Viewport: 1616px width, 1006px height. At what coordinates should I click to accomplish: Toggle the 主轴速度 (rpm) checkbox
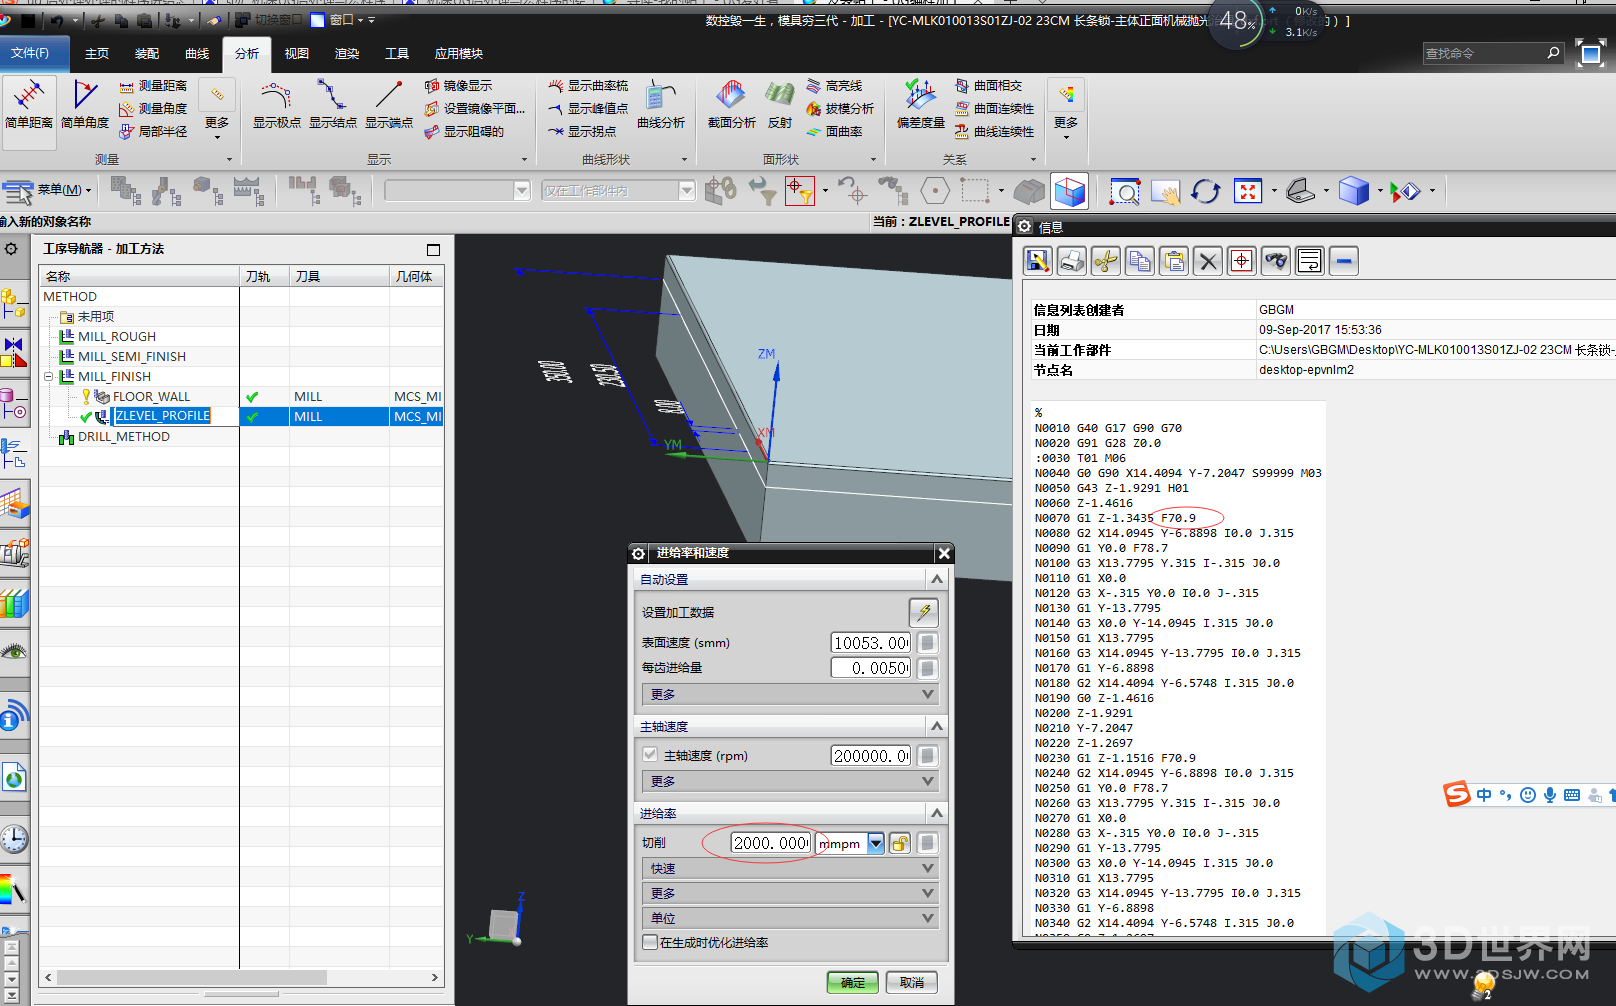tap(650, 755)
